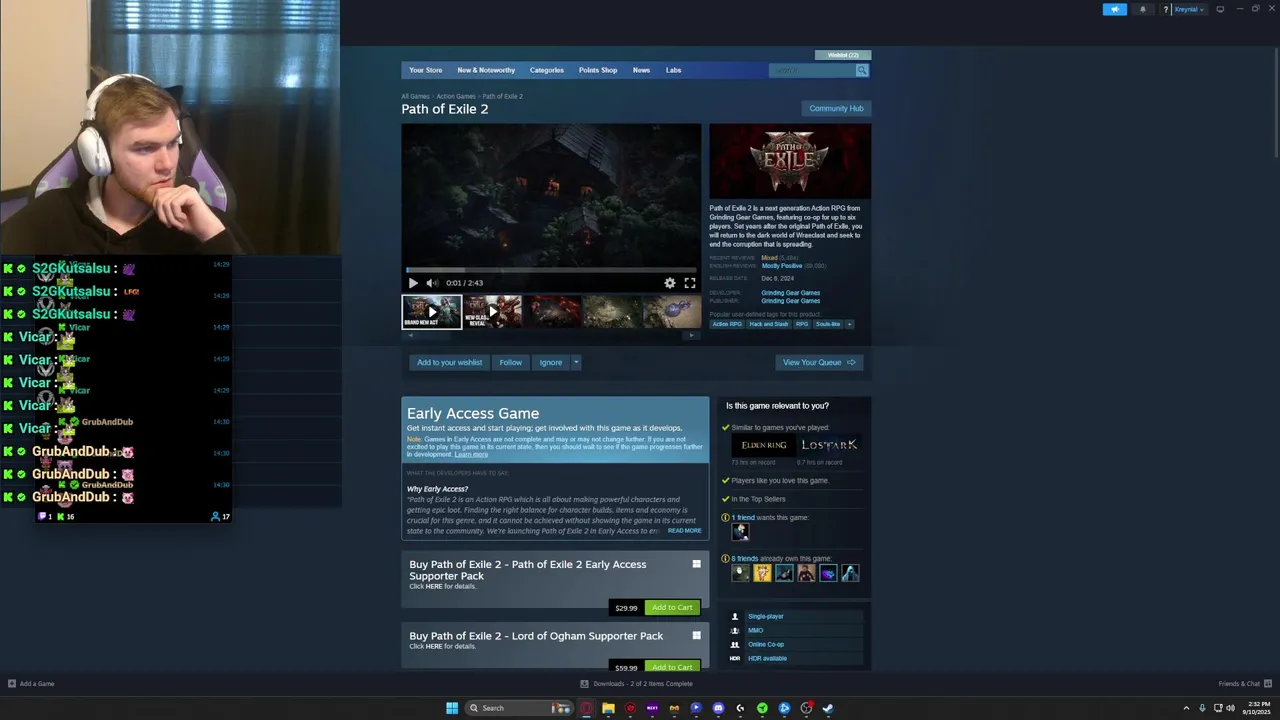Select the HDR available feature link
Screen dimensions: 1280x720
767,658
